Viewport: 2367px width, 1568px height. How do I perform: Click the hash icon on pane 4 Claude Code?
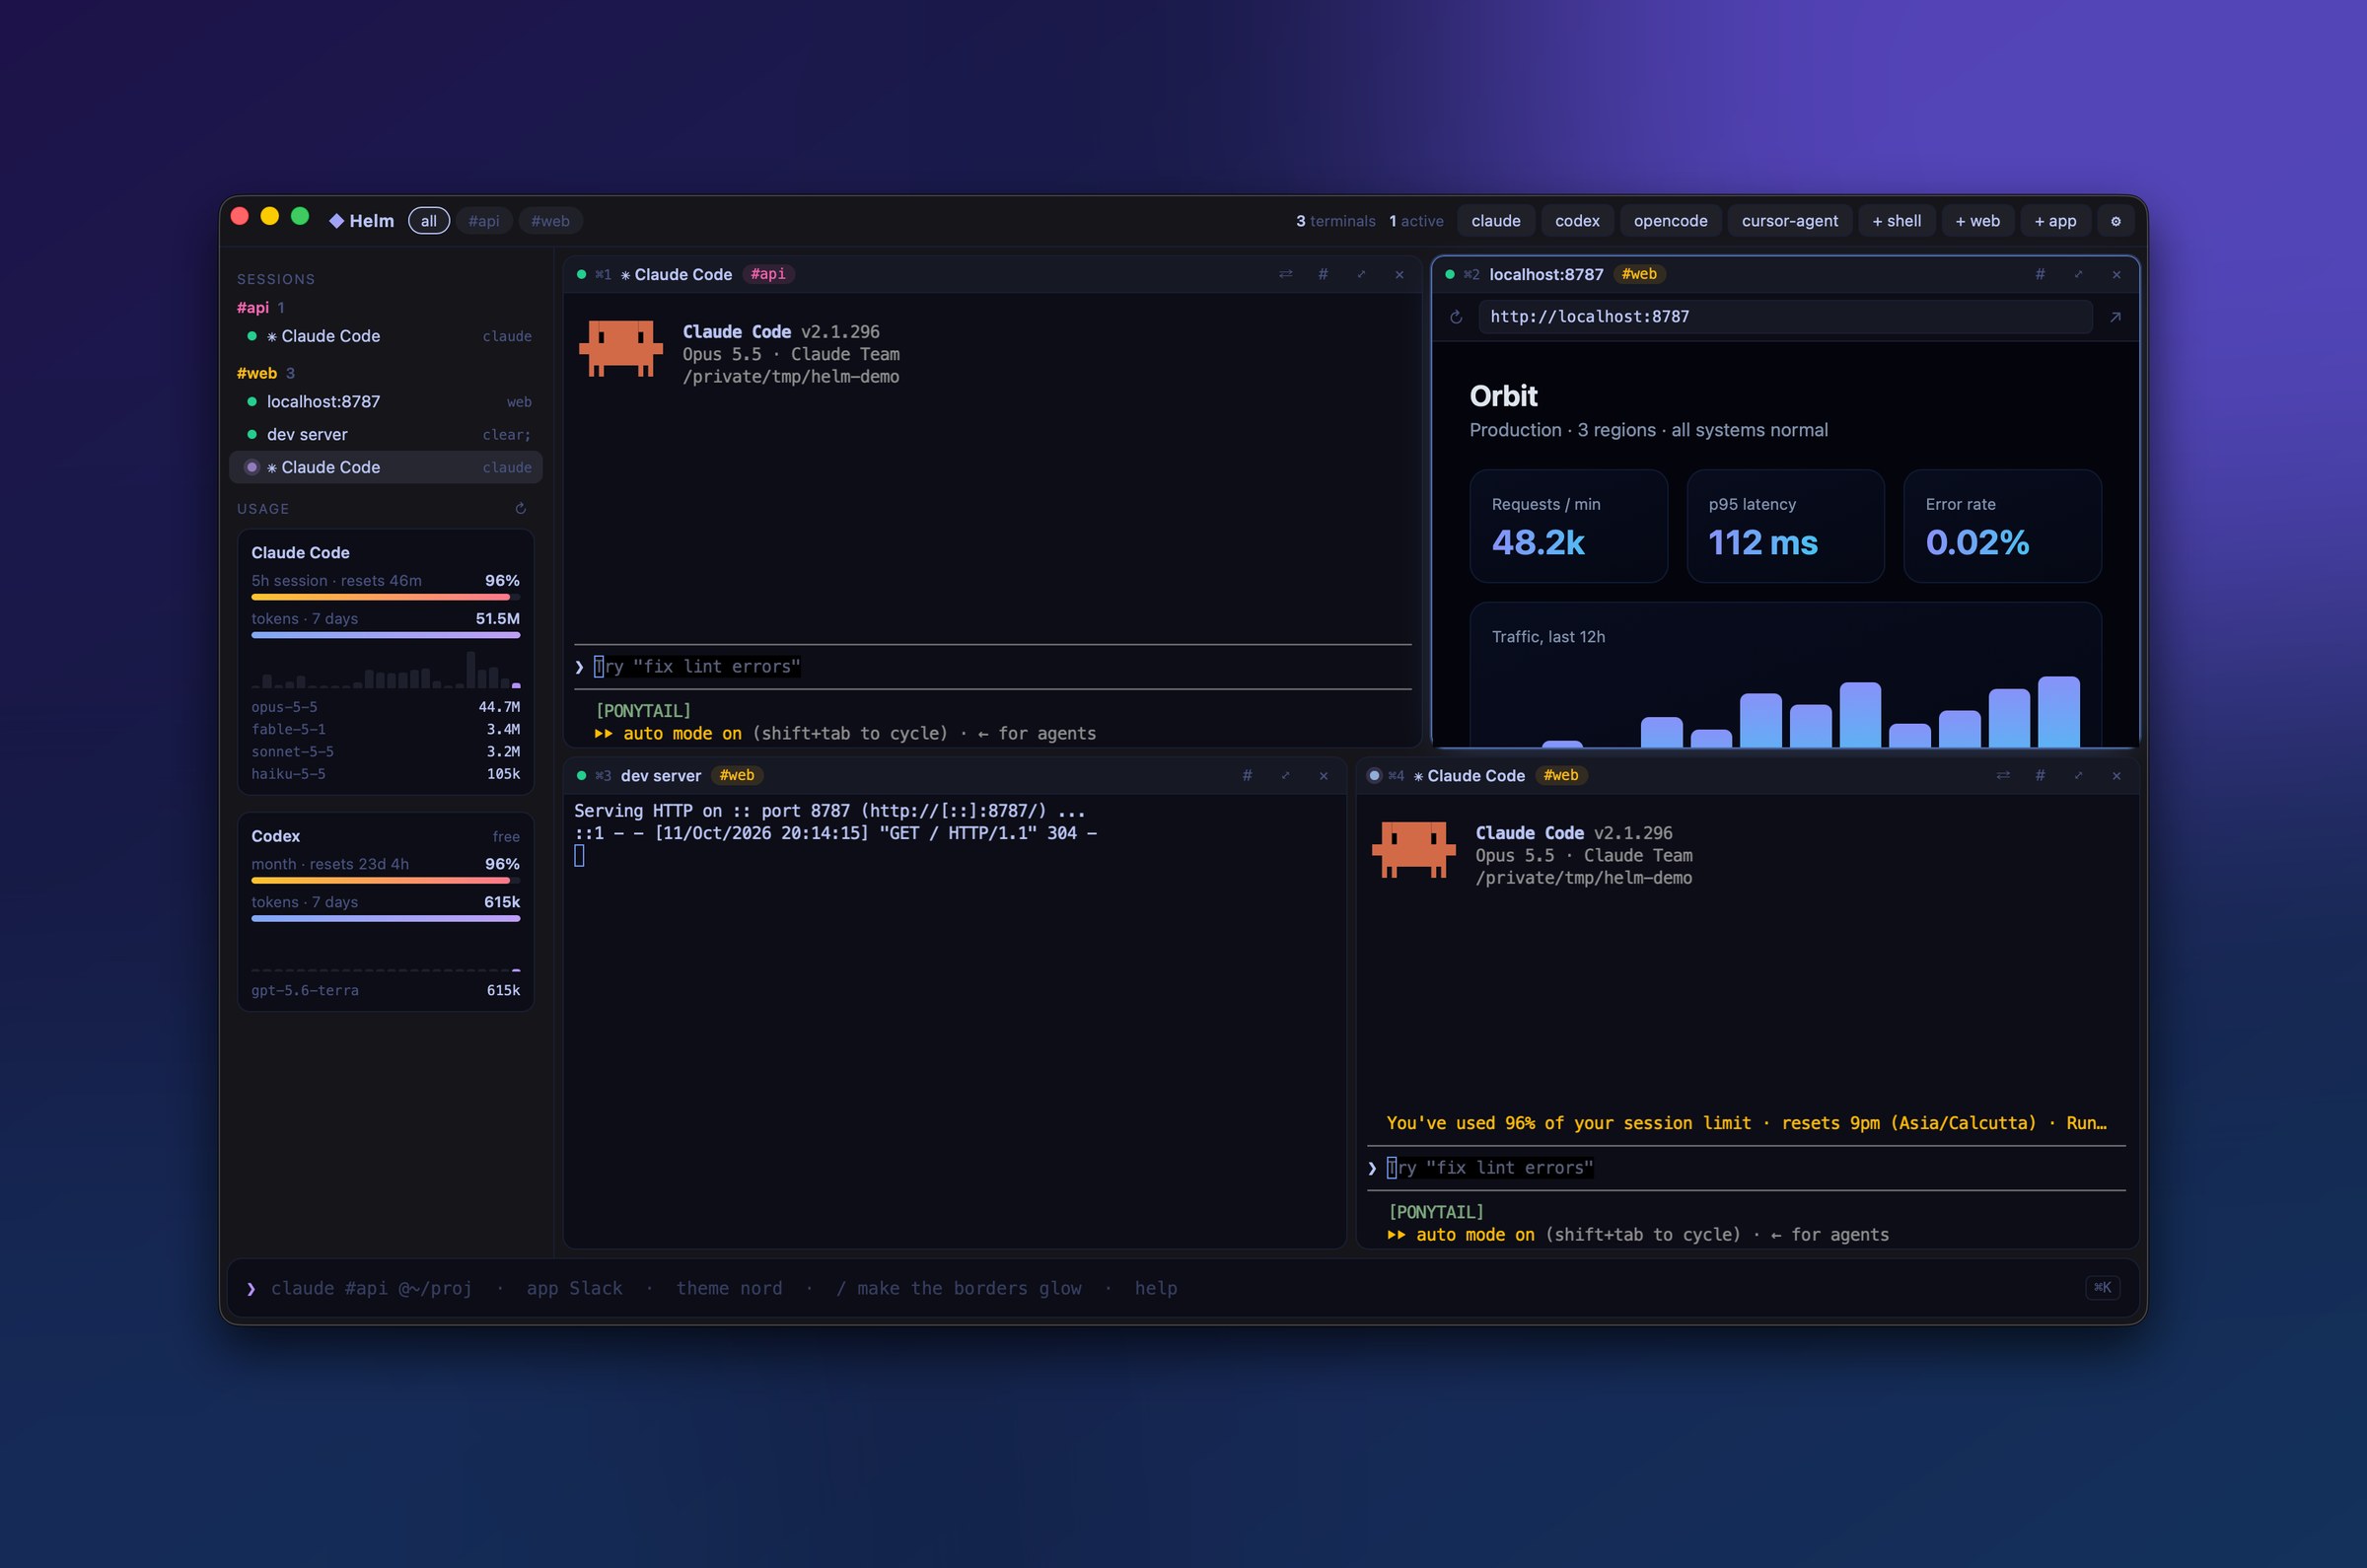[x=2040, y=775]
